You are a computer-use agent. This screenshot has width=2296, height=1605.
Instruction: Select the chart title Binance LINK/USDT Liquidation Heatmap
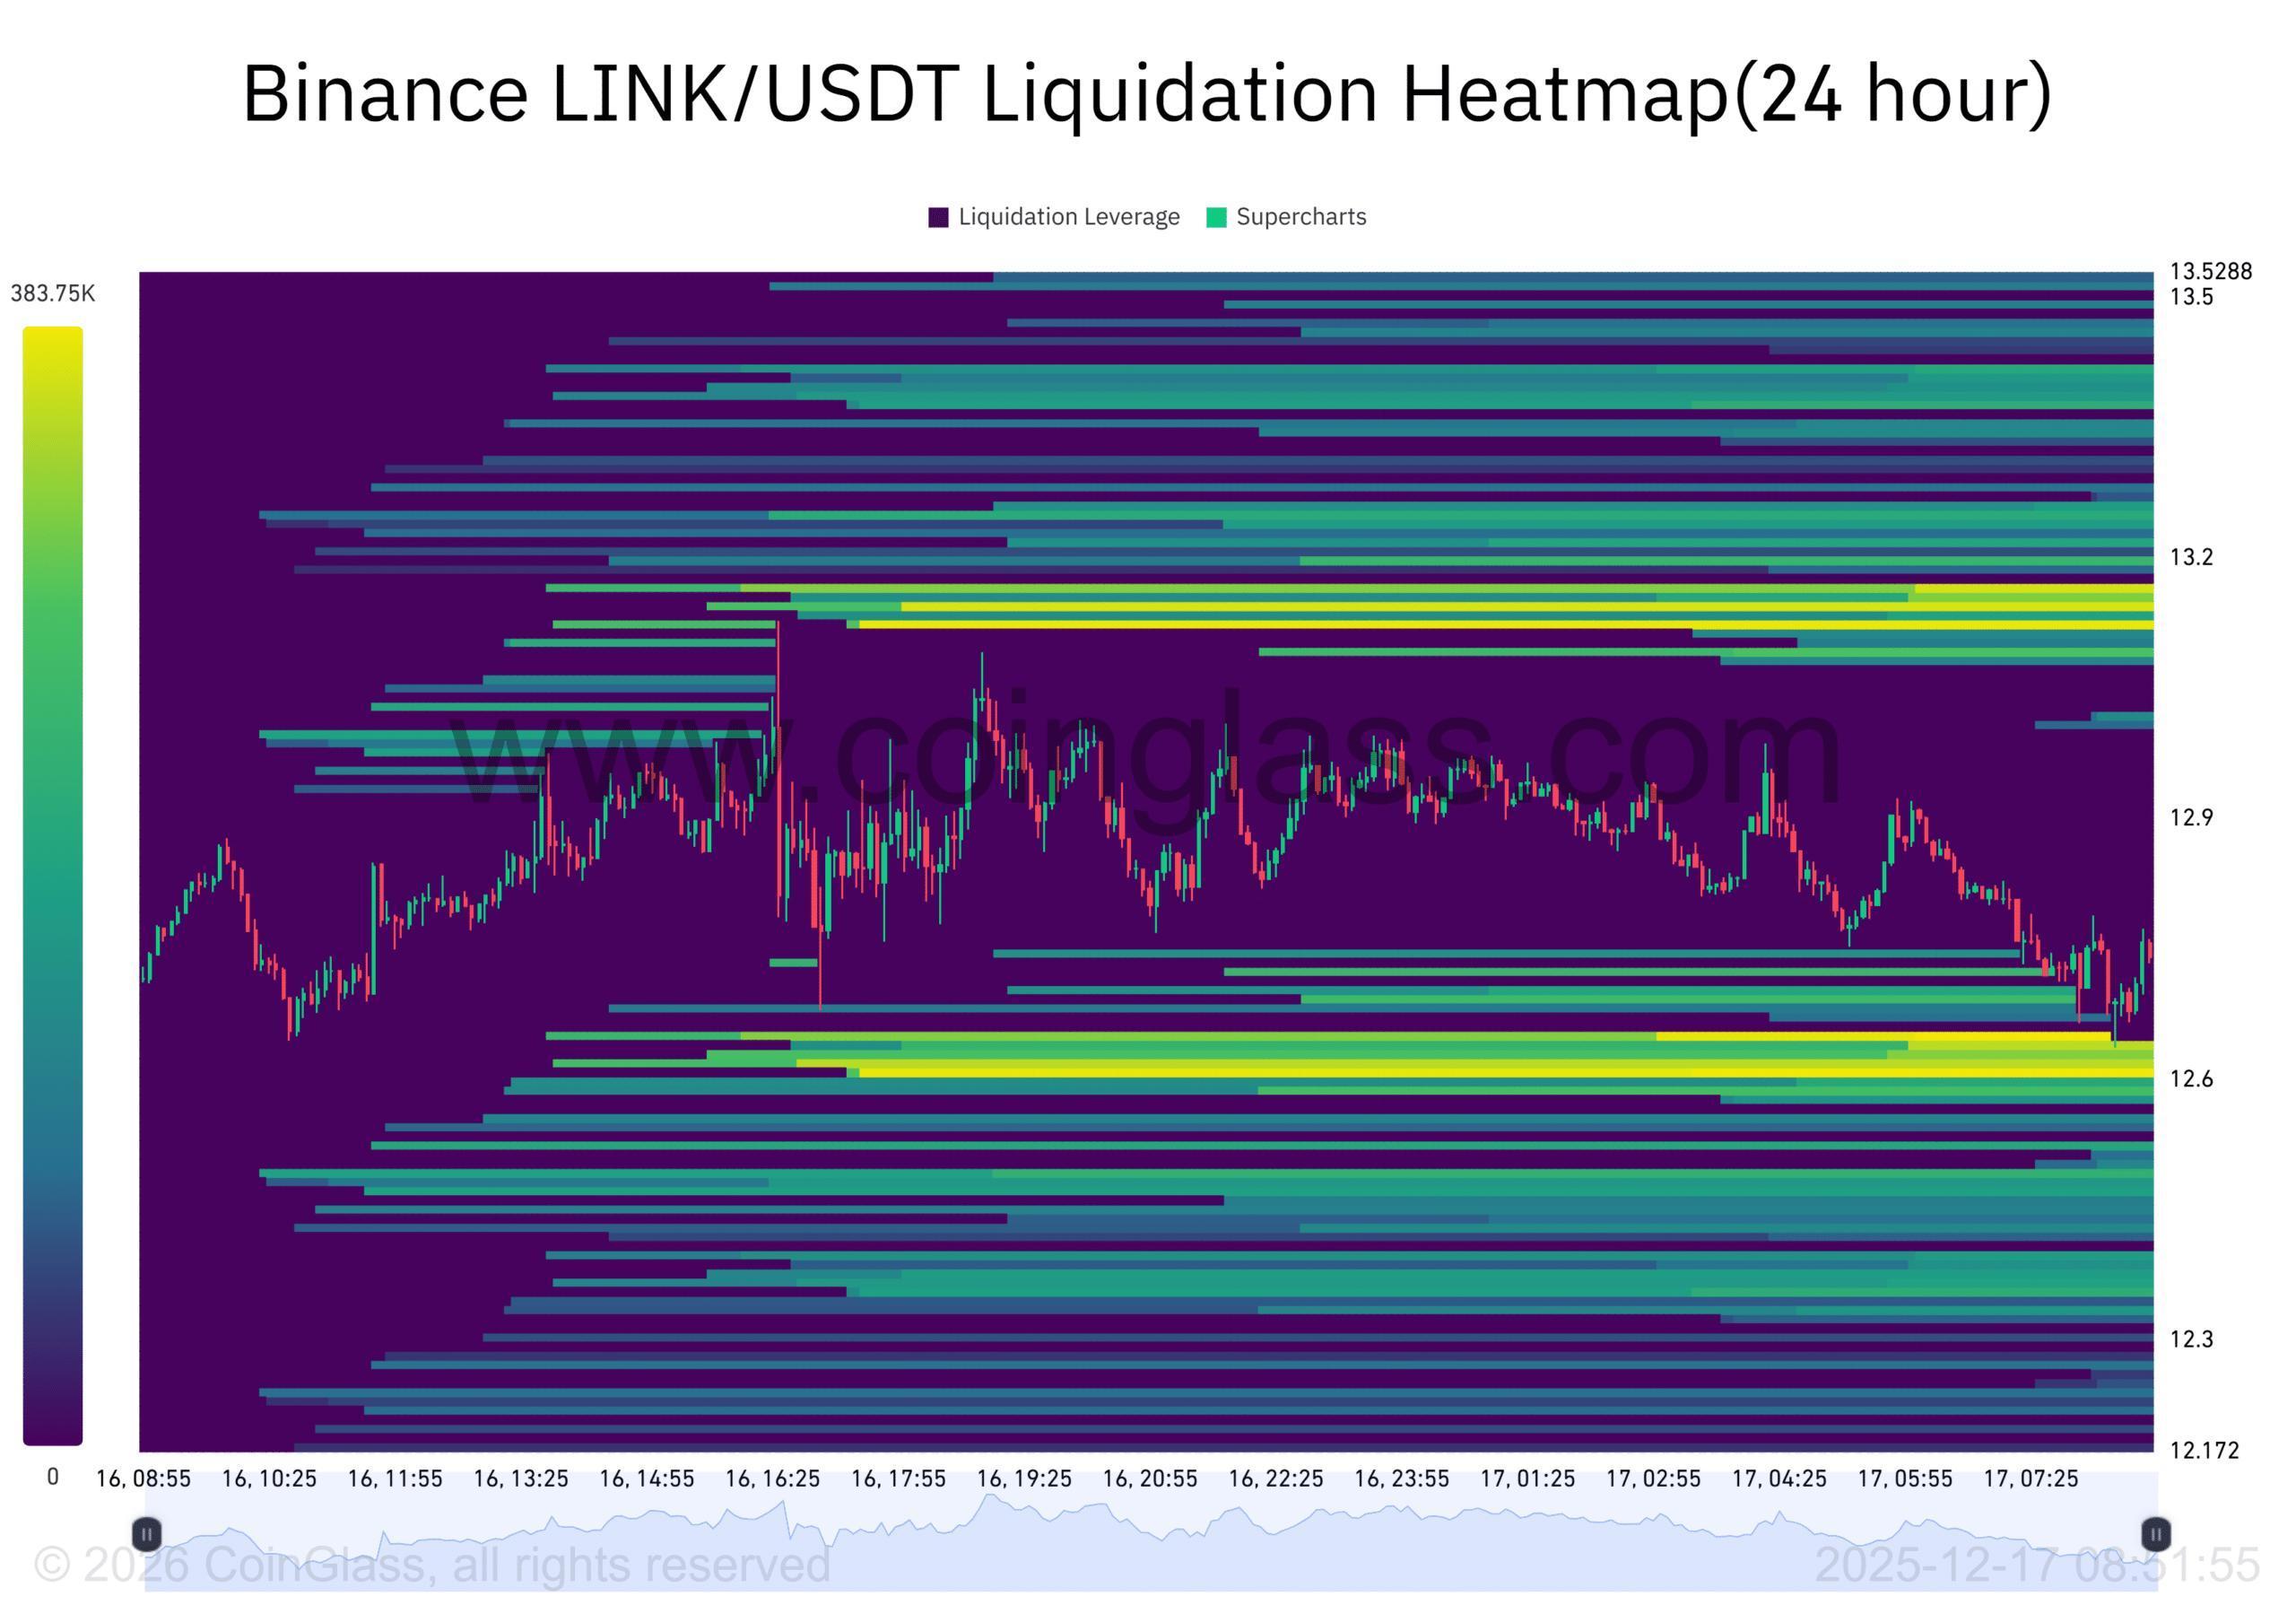point(1146,95)
